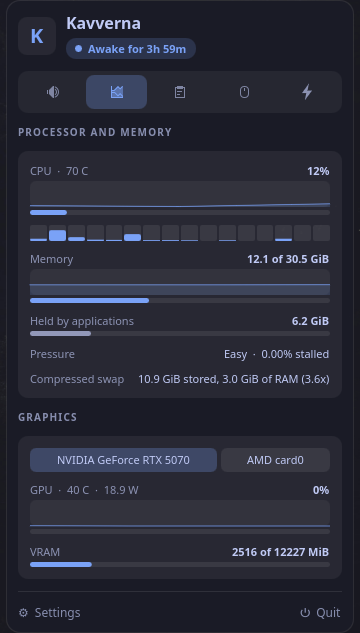Click the VRAM usage progress bar

tap(180, 564)
